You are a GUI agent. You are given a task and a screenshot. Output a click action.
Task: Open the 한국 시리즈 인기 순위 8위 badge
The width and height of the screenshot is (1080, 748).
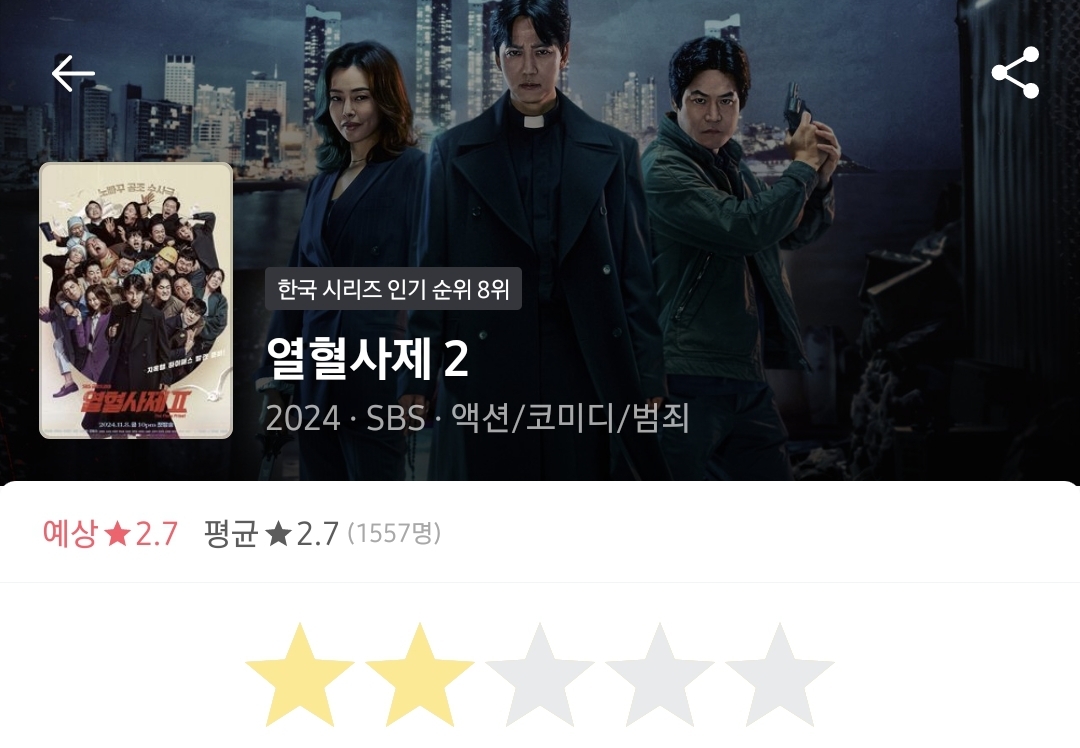(x=393, y=289)
